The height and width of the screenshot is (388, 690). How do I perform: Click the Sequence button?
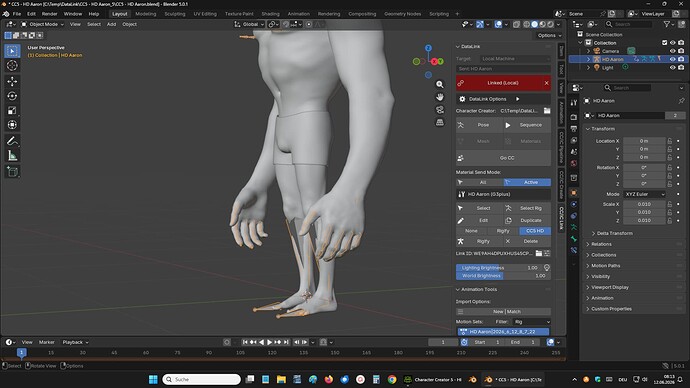point(527,125)
